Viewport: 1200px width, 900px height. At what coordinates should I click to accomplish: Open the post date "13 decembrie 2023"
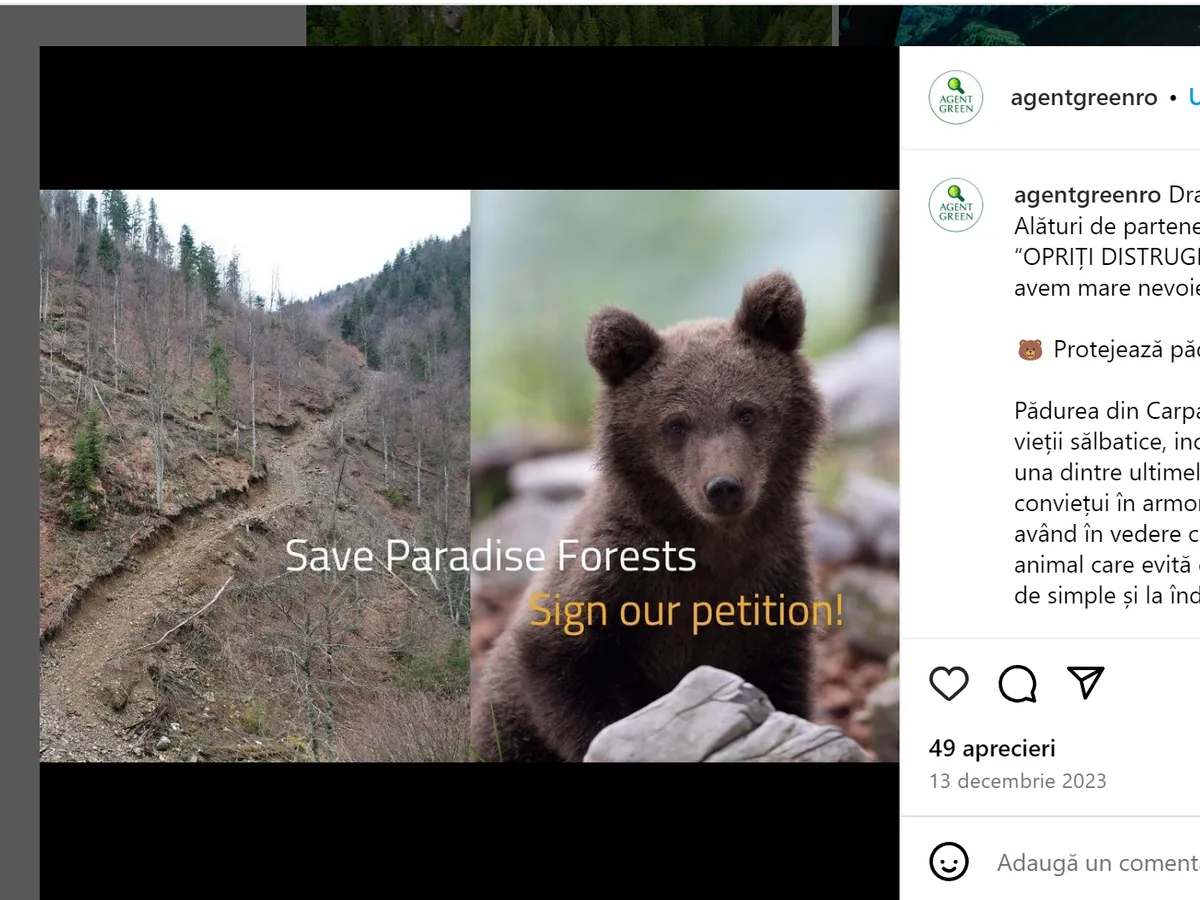click(1017, 781)
